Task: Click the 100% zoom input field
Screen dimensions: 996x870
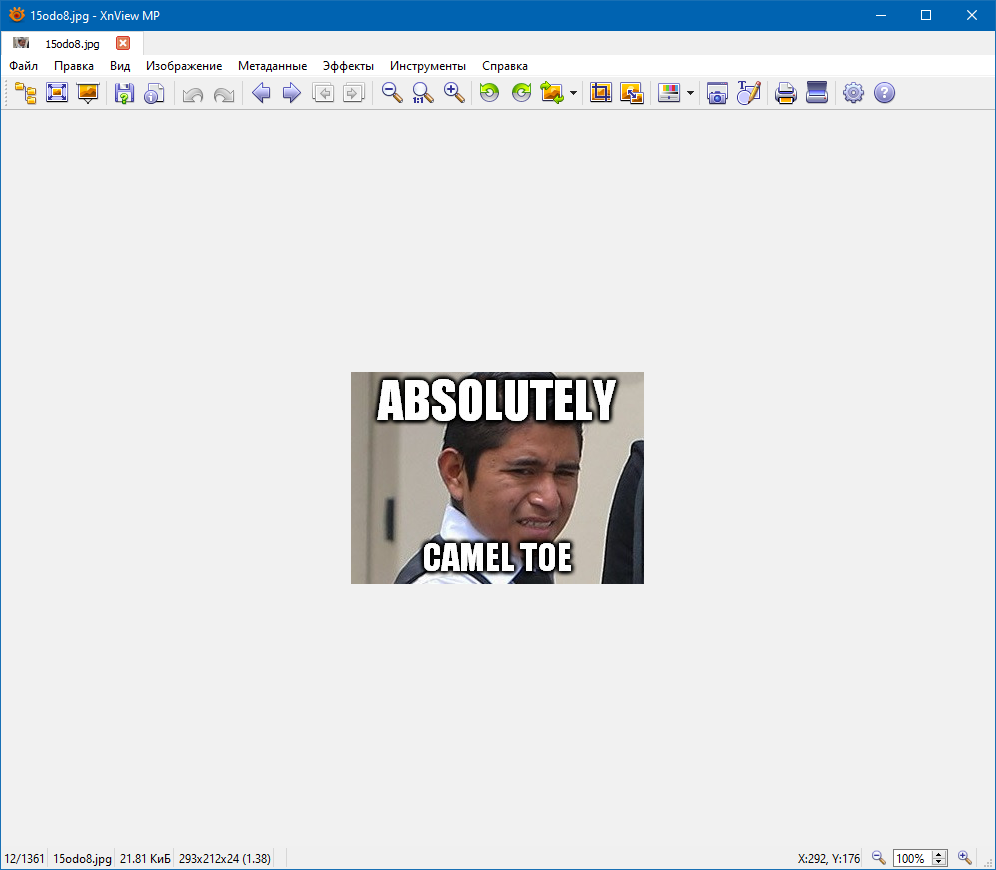Action: [x=912, y=859]
